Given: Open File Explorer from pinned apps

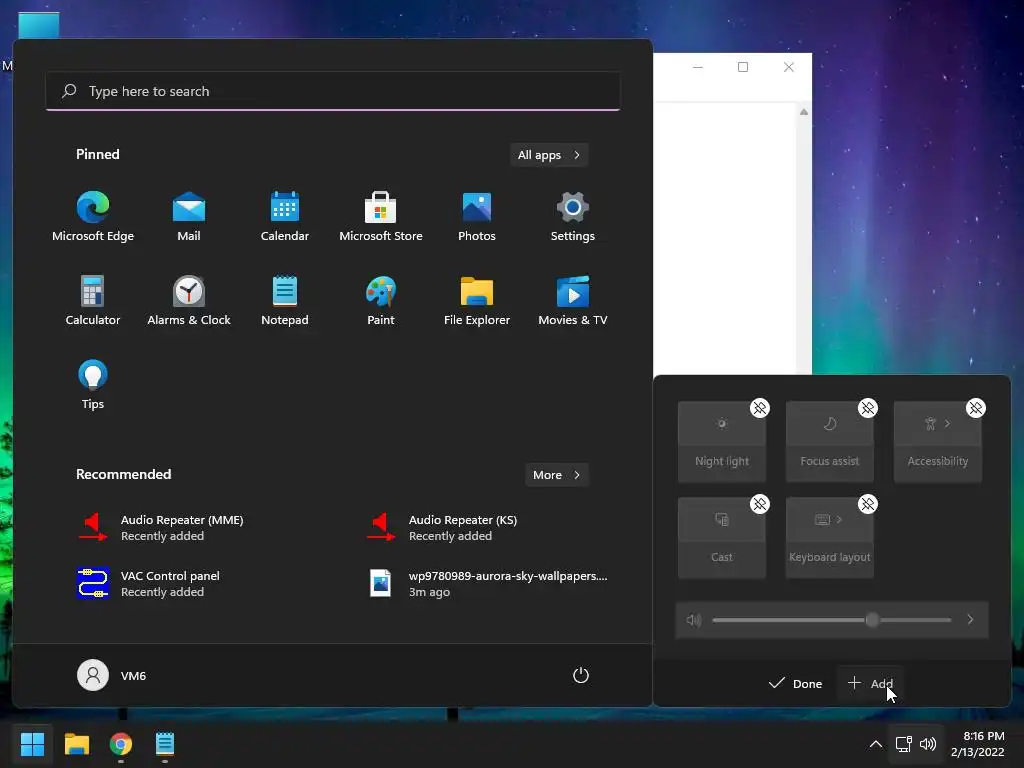Looking at the screenshot, I should click(477, 300).
